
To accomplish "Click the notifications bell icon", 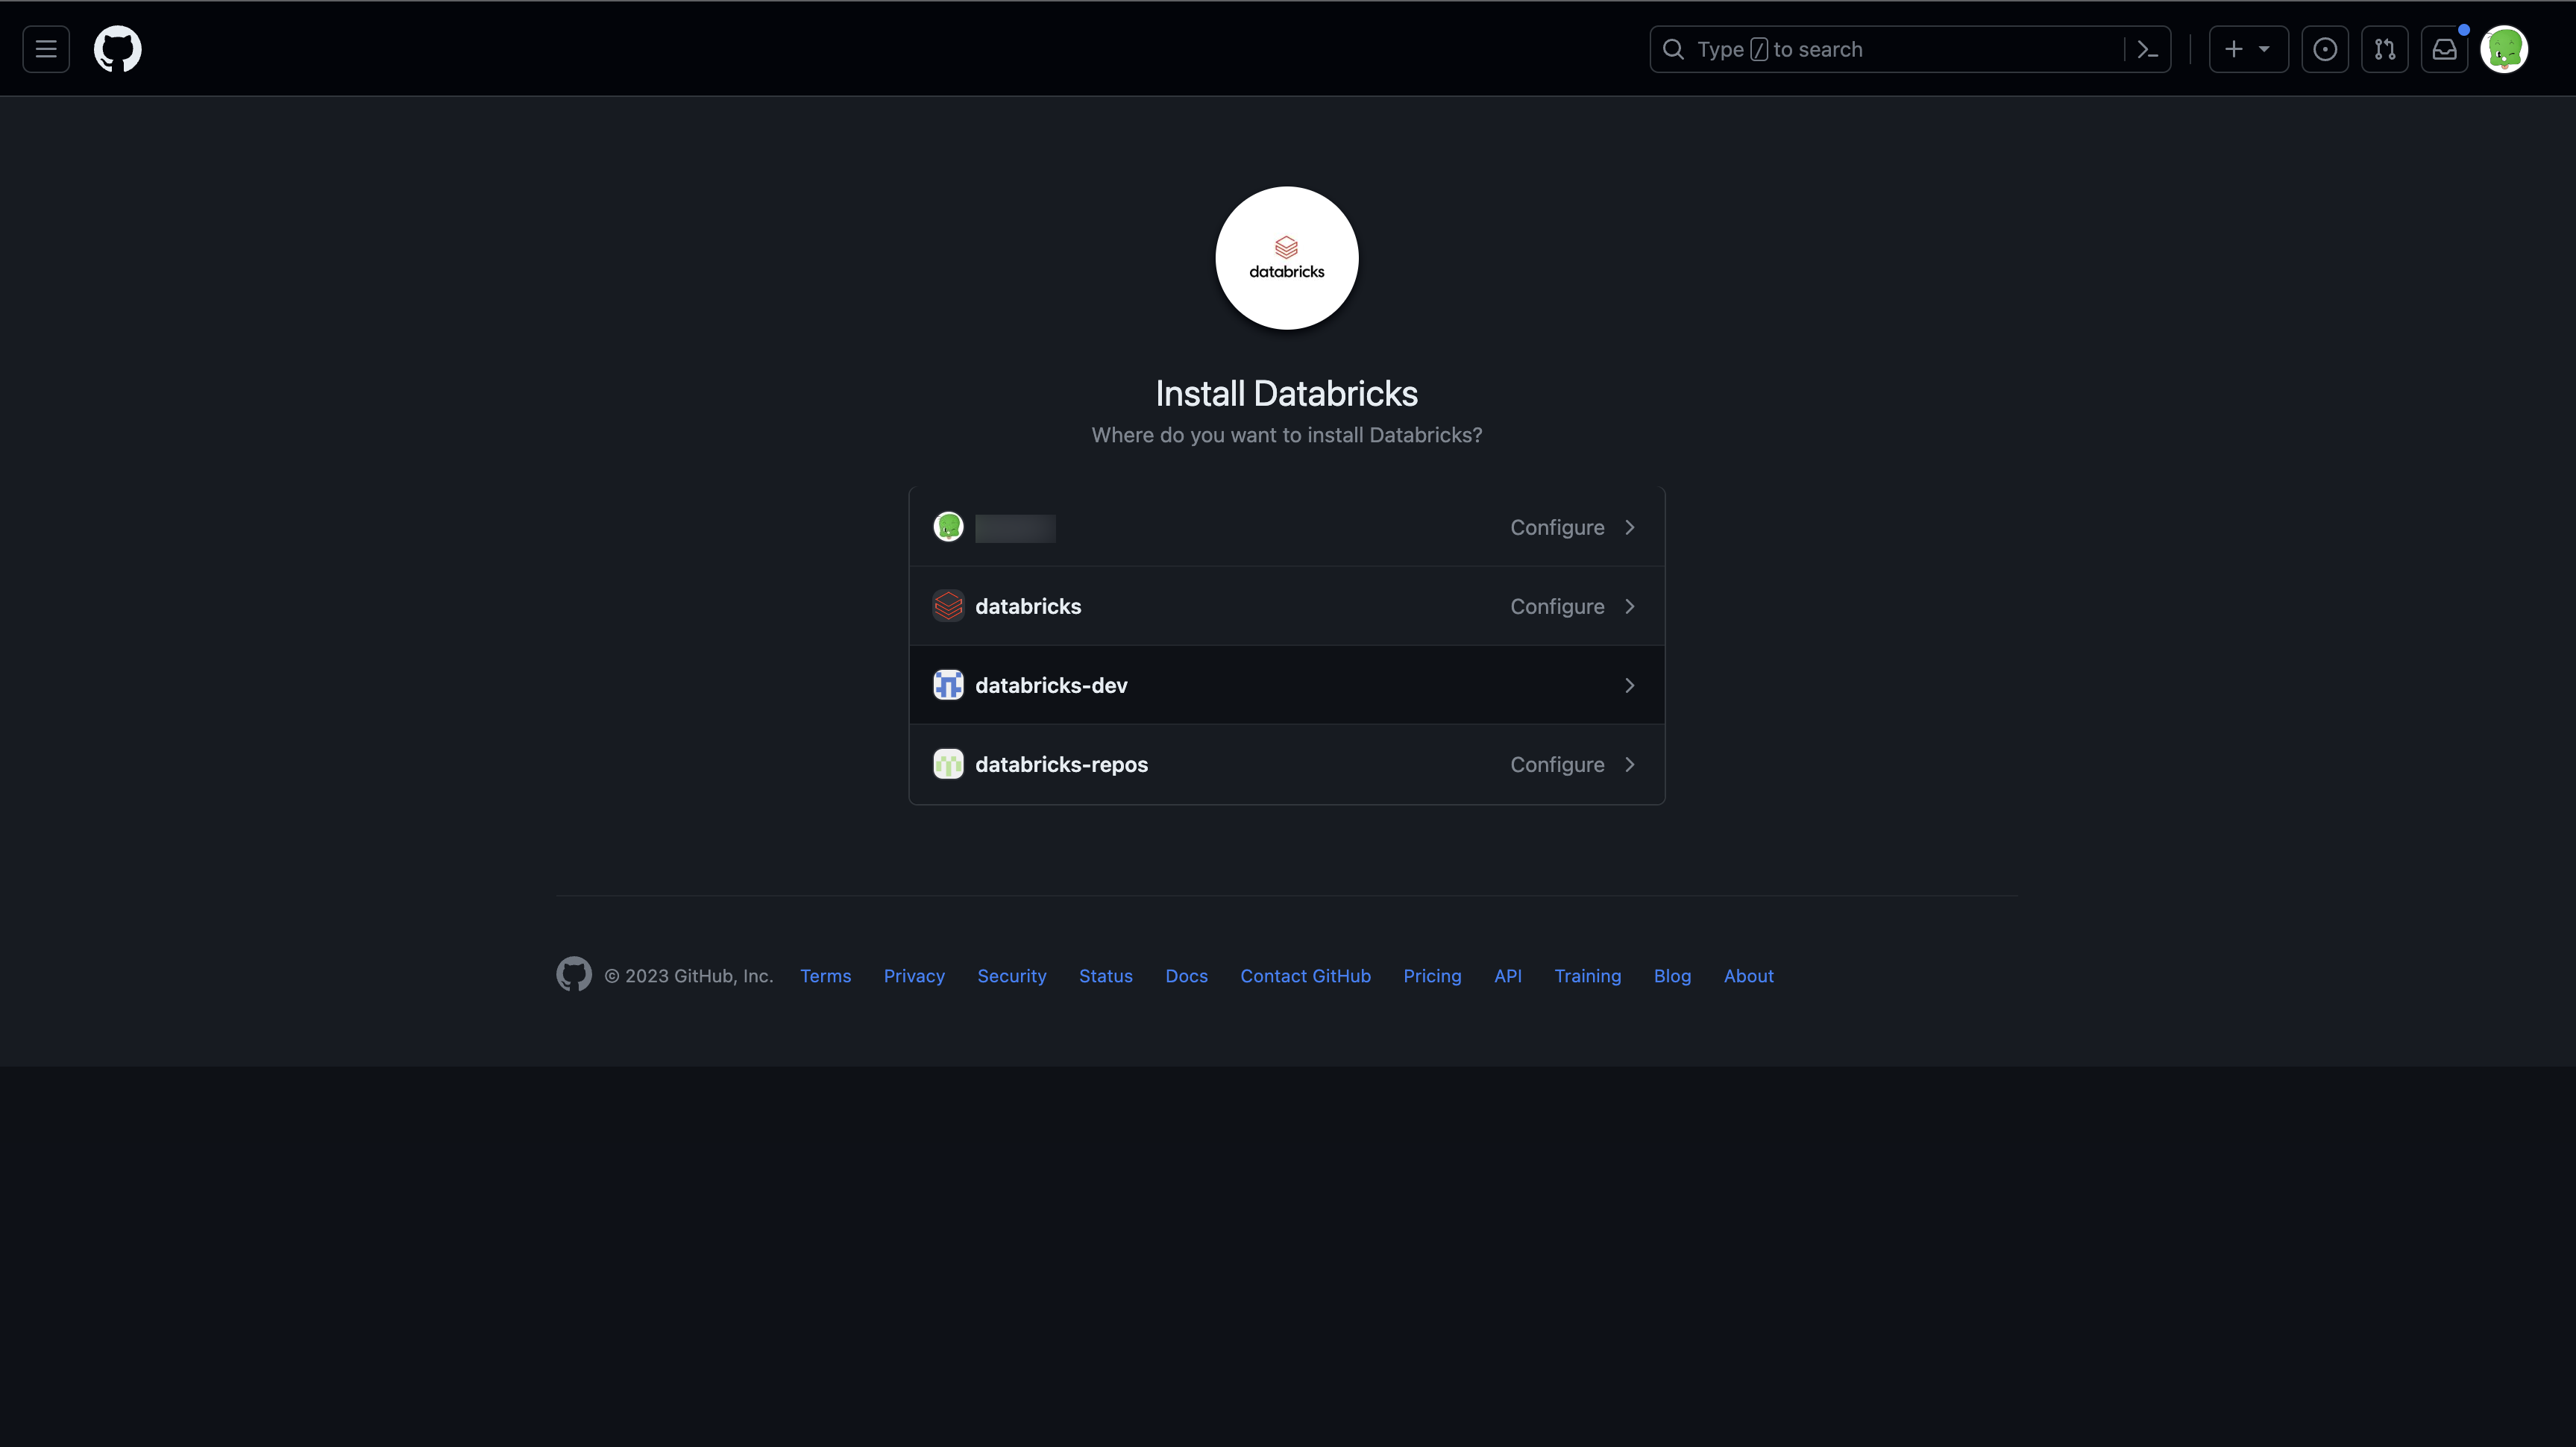I will pos(2443,48).
